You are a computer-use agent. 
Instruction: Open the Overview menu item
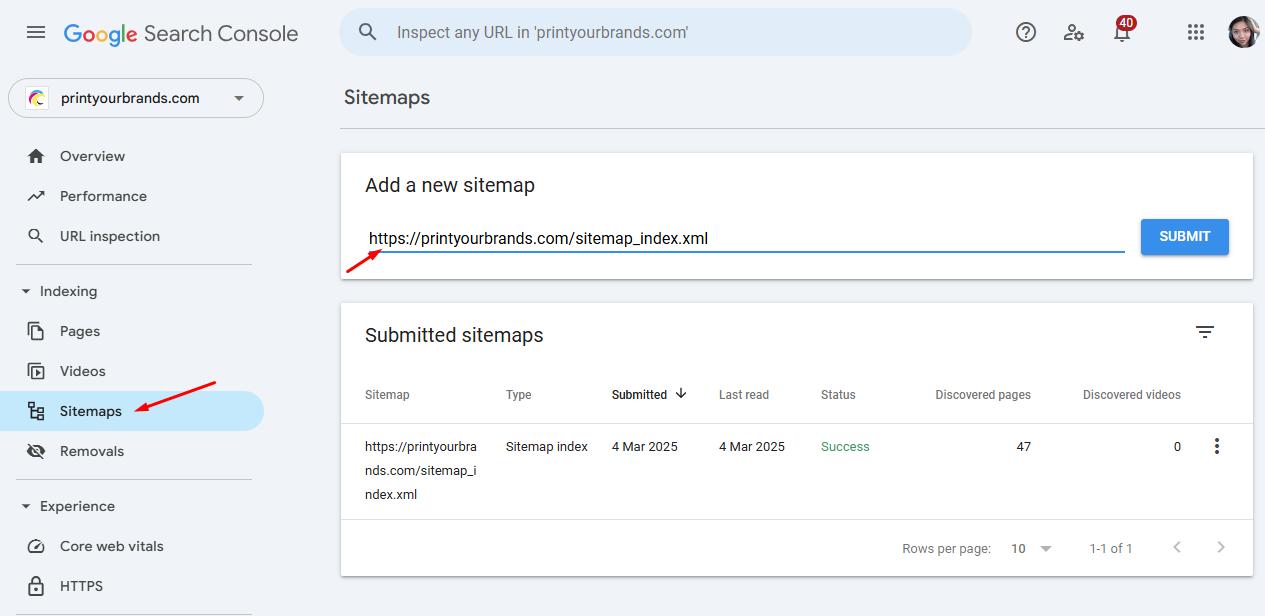[132, 156]
